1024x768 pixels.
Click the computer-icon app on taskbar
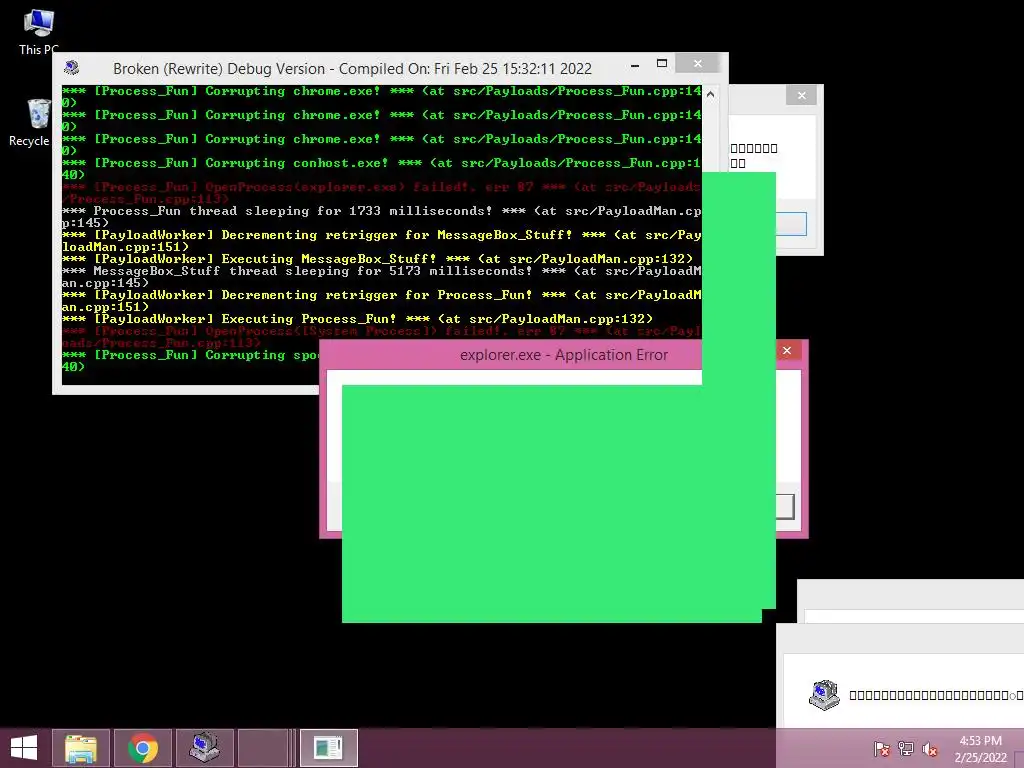coord(204,748)
